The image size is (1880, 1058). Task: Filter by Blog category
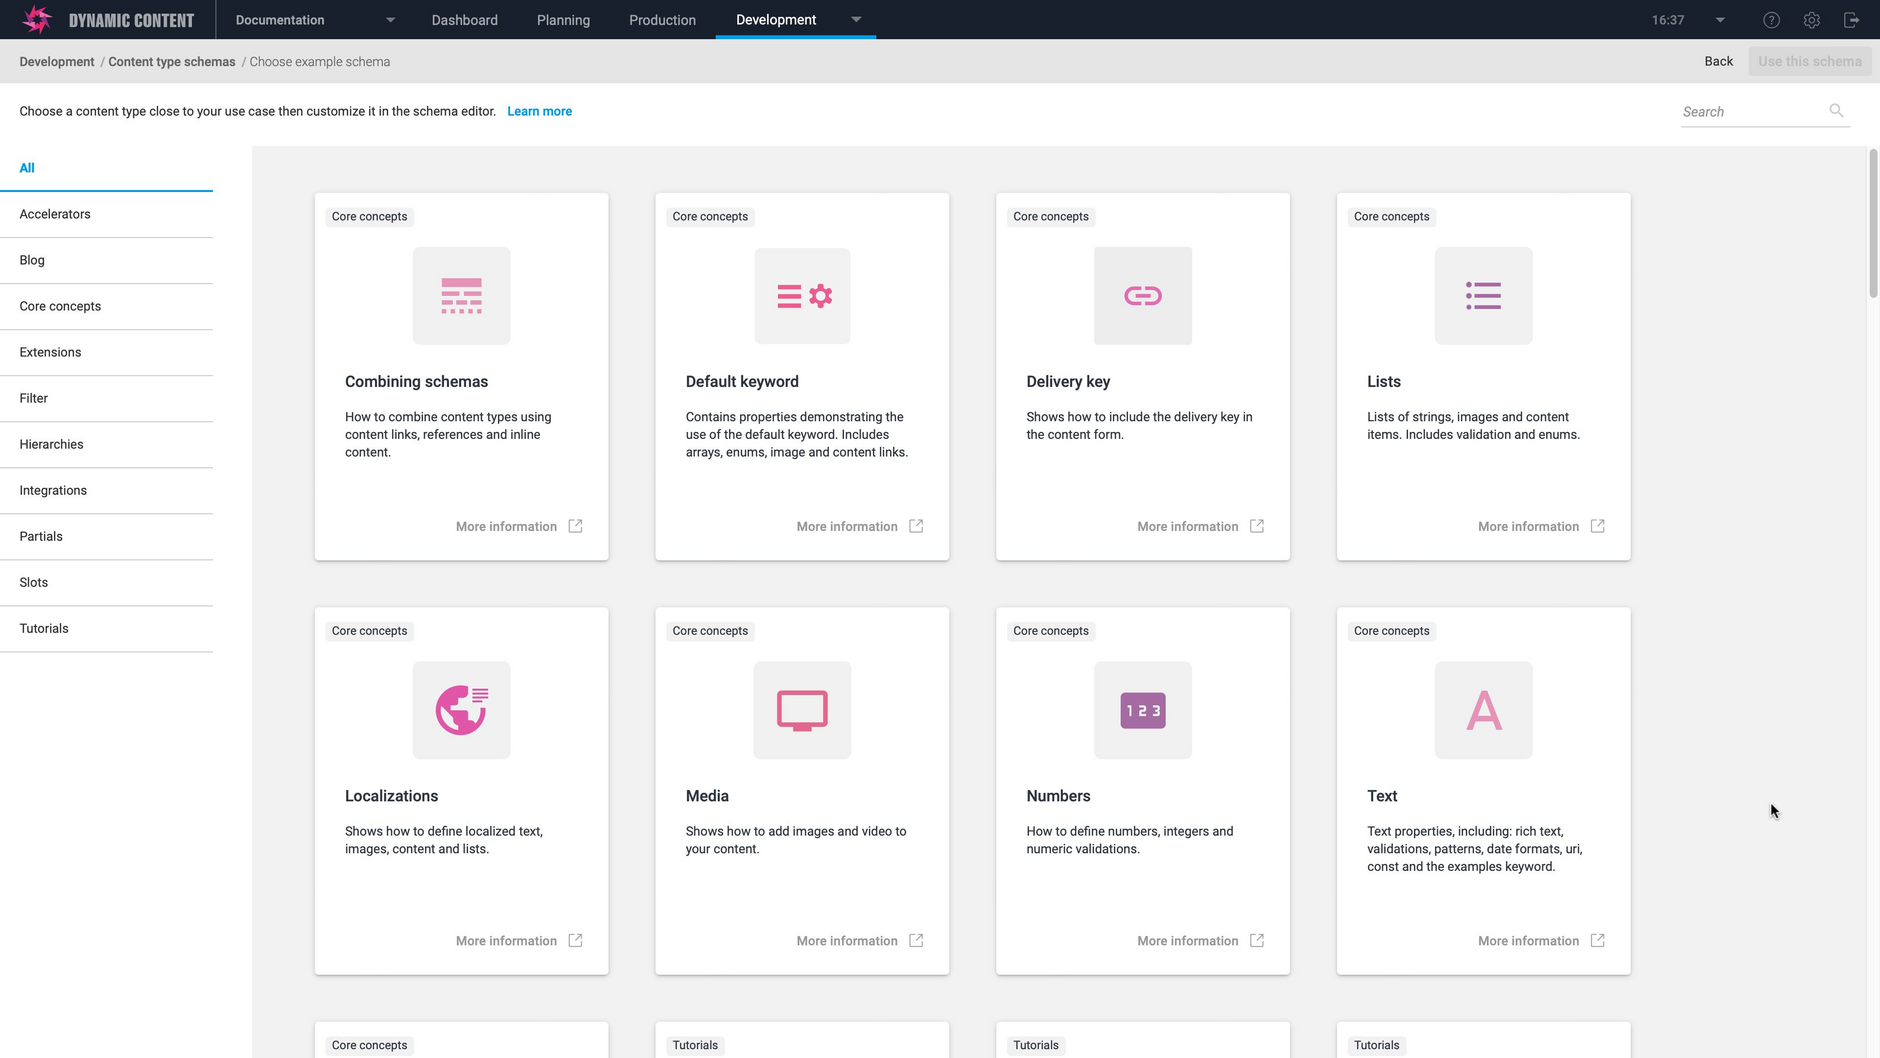click(106, 260)
